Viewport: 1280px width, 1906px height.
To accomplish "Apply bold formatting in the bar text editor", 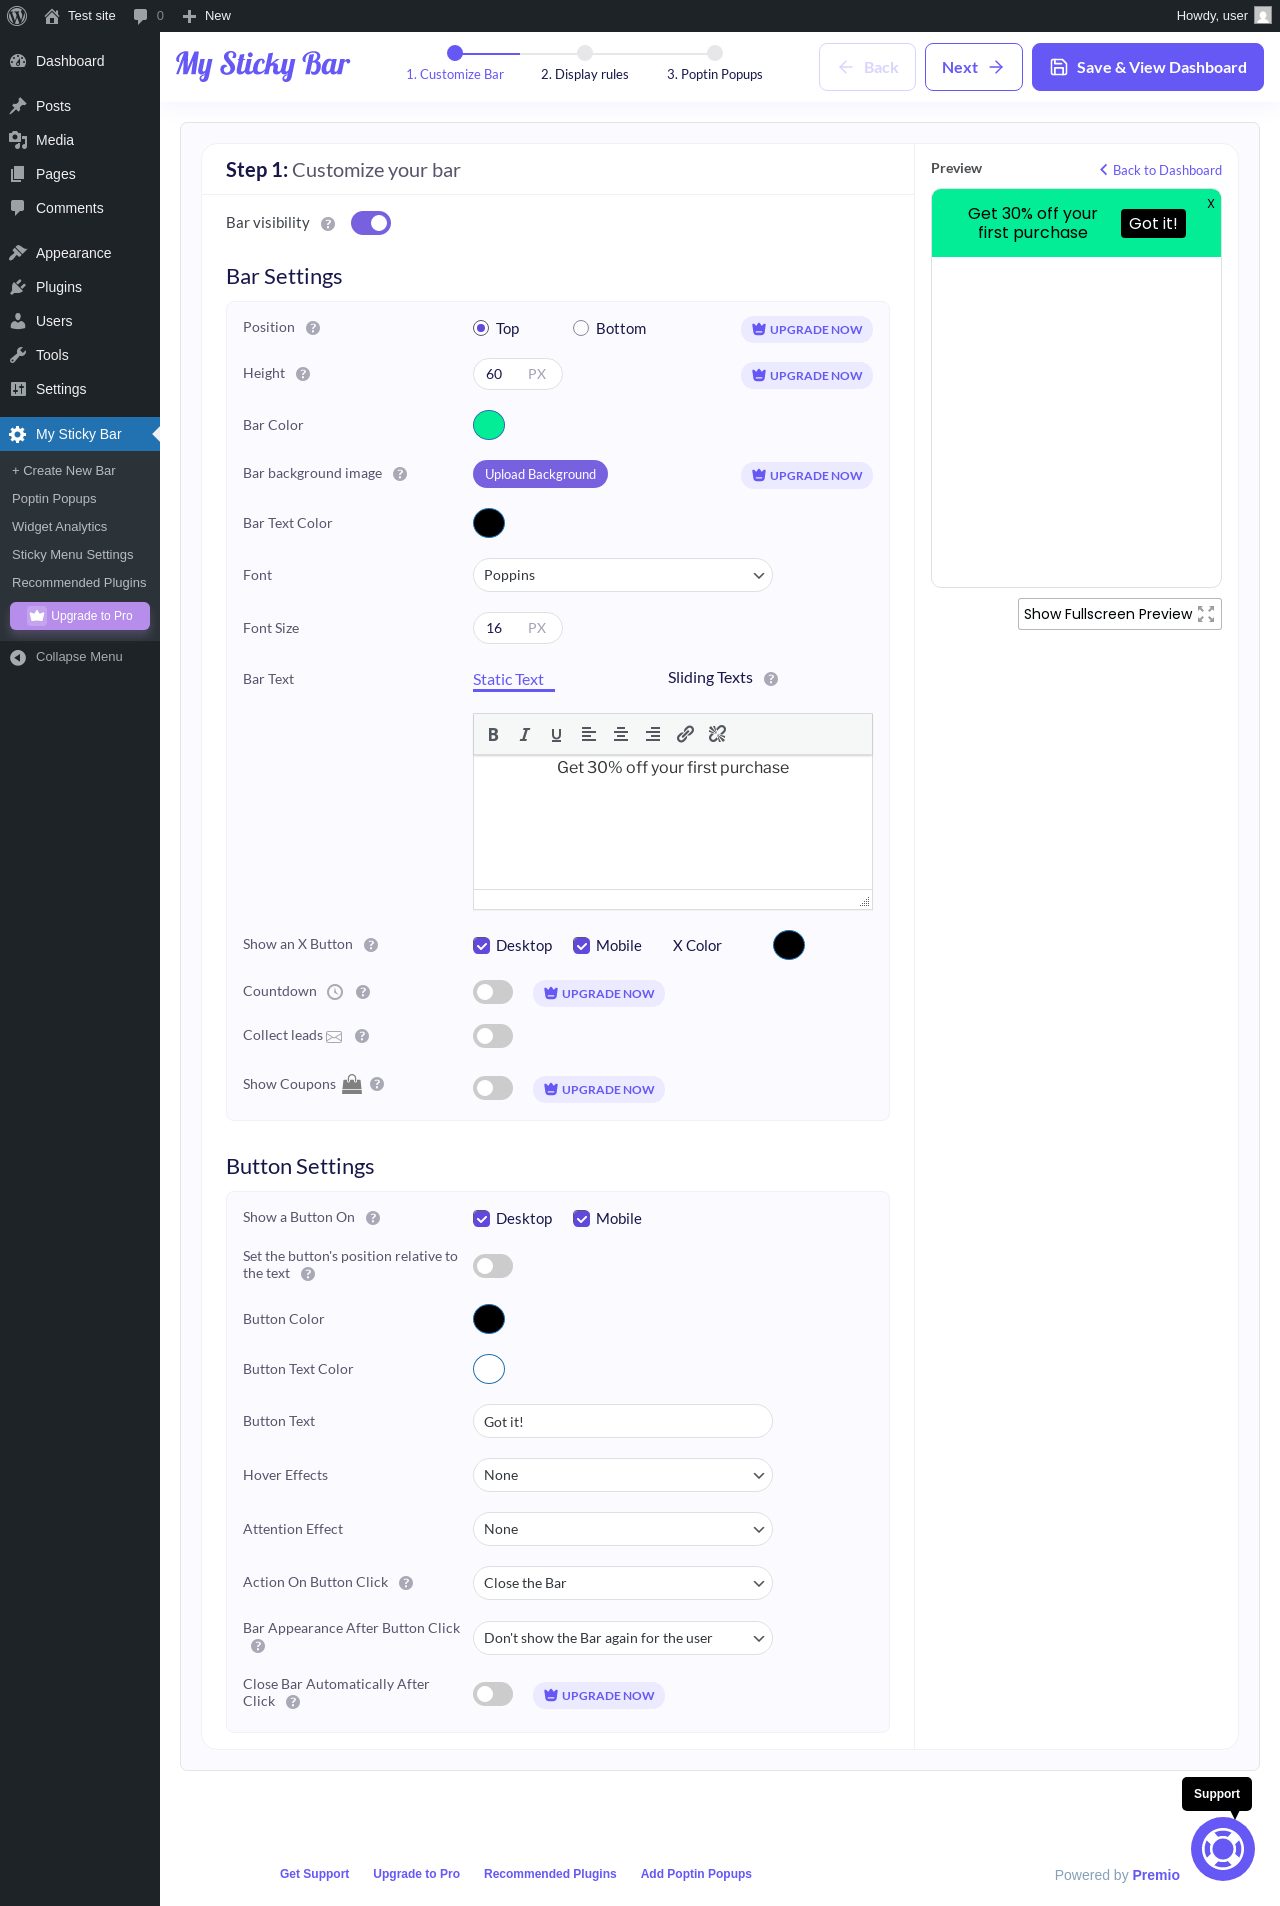I will 493,734.
